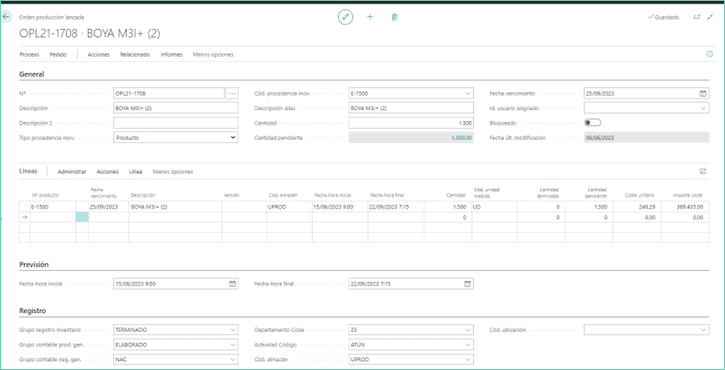725x370 pixels.
Task: Open Acciones menu in Líneas
Action: (108, 172)
